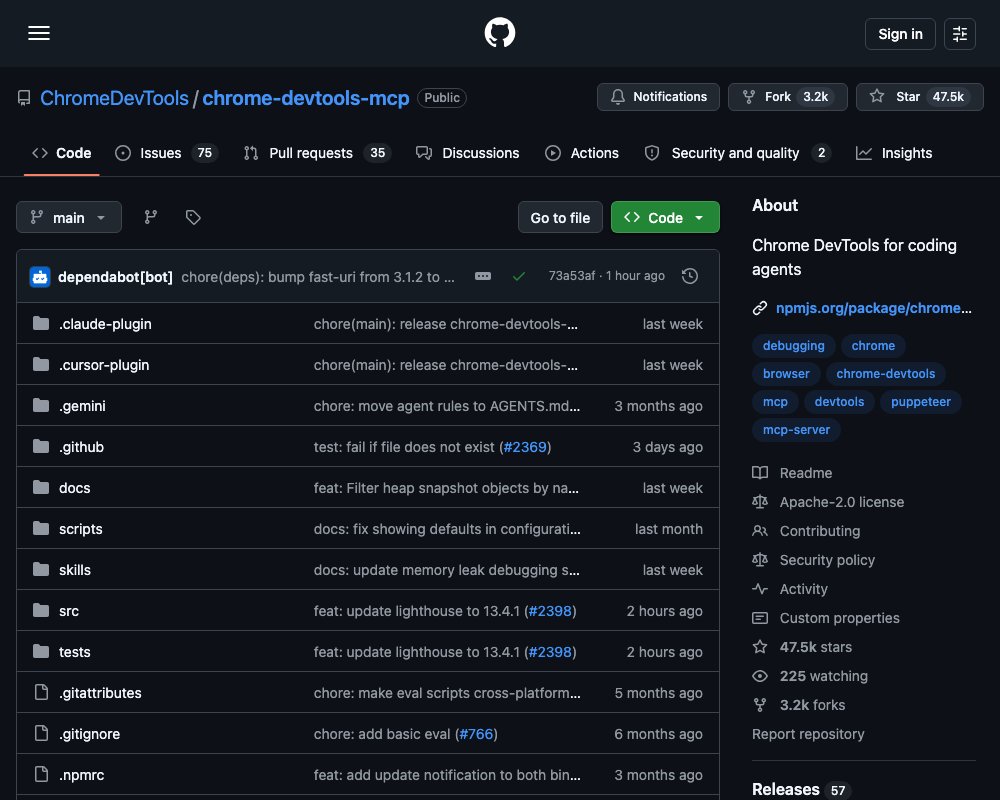Select the chrome-devtools topic tag
This screenshot has height=800, width=1000.
(886, 374)
